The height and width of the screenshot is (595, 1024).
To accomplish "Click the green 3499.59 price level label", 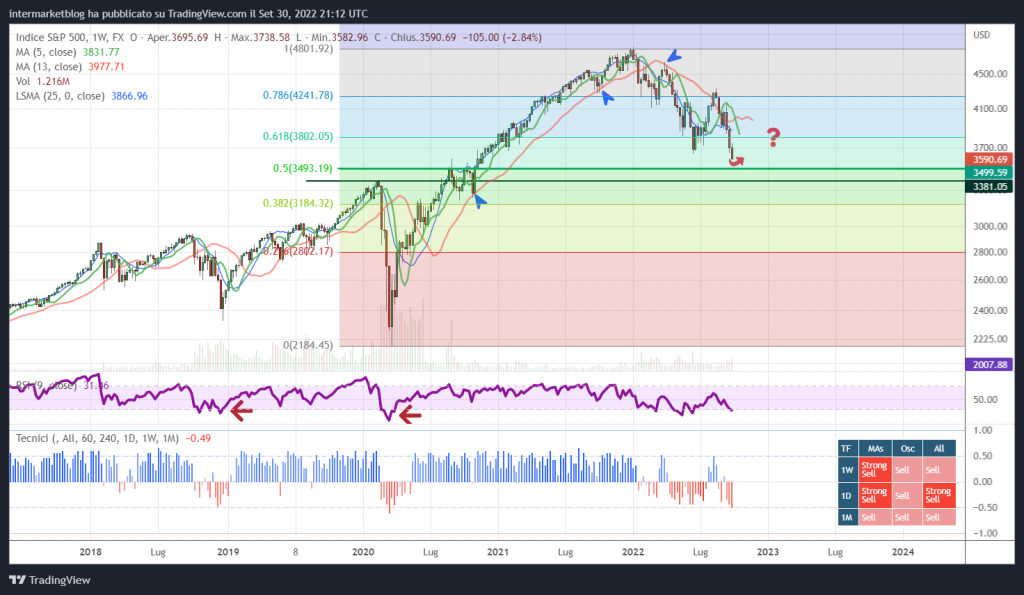I will pos(990,173).
